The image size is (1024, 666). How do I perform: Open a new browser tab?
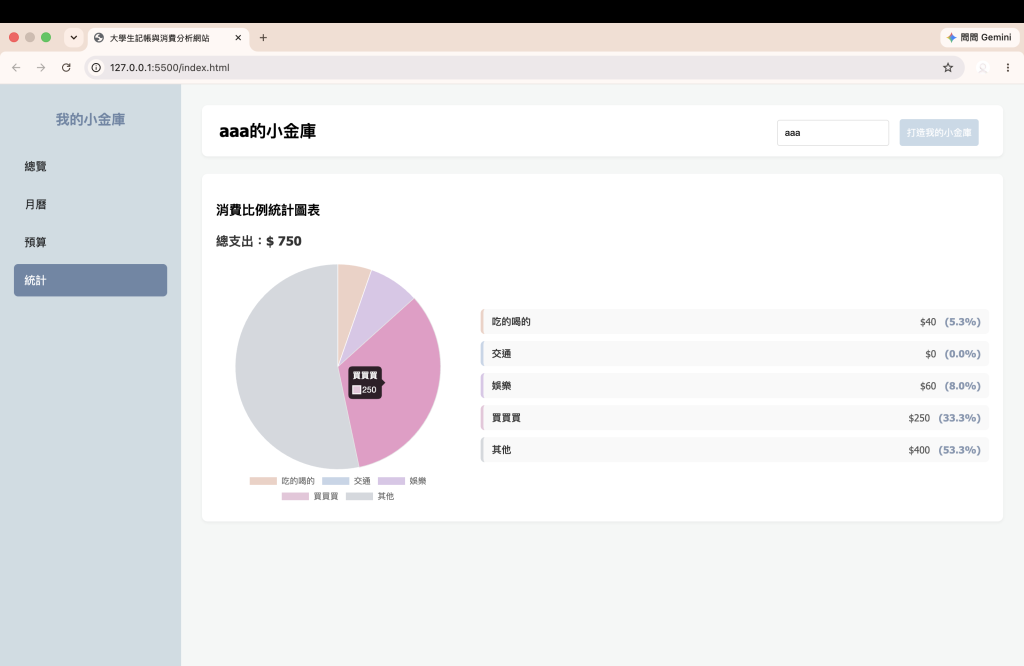[263, 37]
